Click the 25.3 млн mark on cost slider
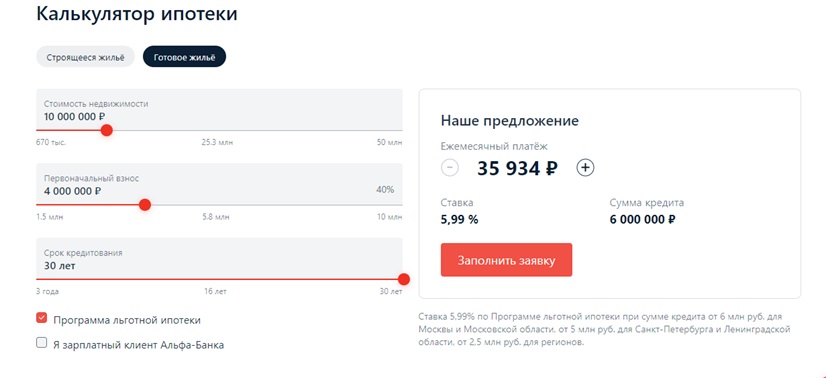 pyautogui.click(x=217, y=143)
